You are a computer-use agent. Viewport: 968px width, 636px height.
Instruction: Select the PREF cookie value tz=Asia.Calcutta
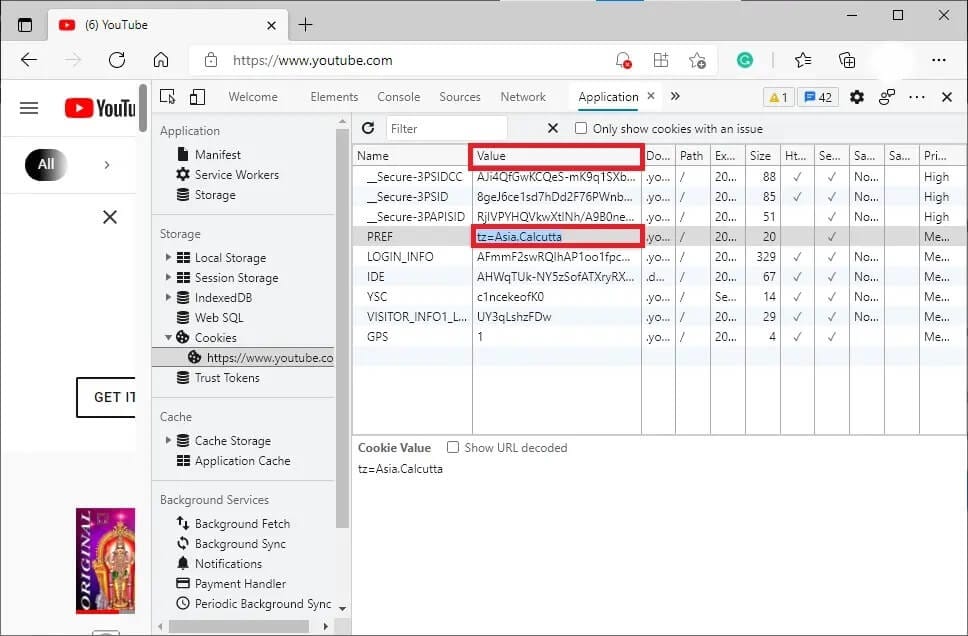click(519, 236)
